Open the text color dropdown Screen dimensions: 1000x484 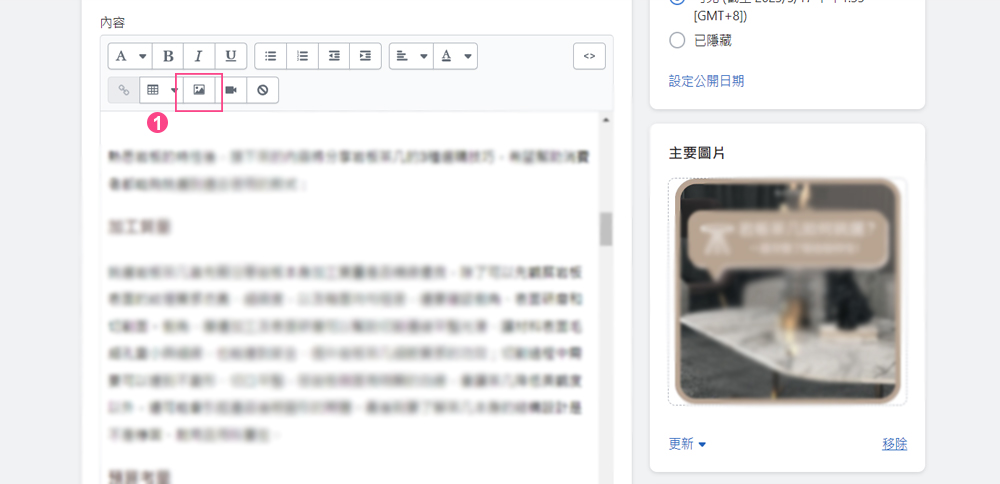(455, 56)
